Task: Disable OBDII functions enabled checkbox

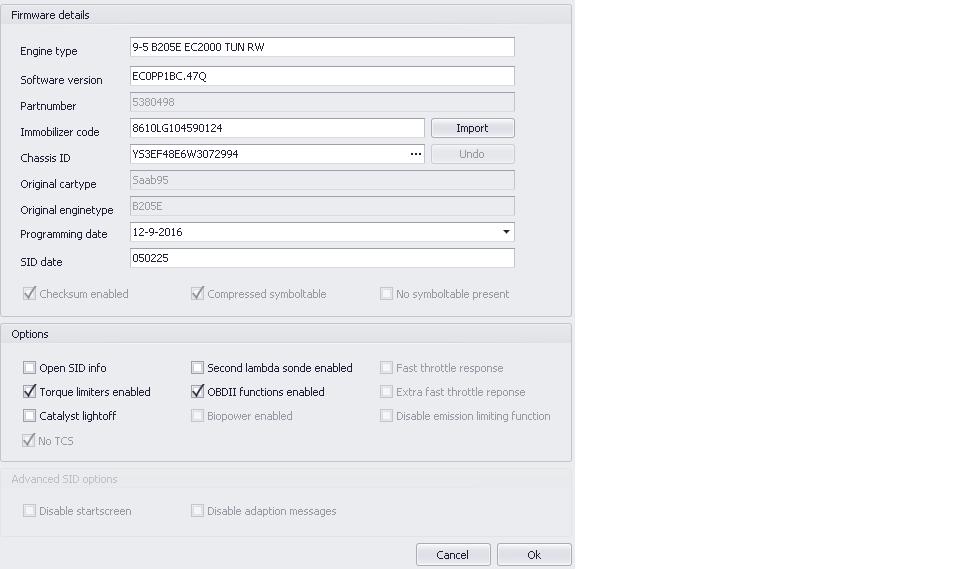Action: pyautogui.click(x=198, y=392)
